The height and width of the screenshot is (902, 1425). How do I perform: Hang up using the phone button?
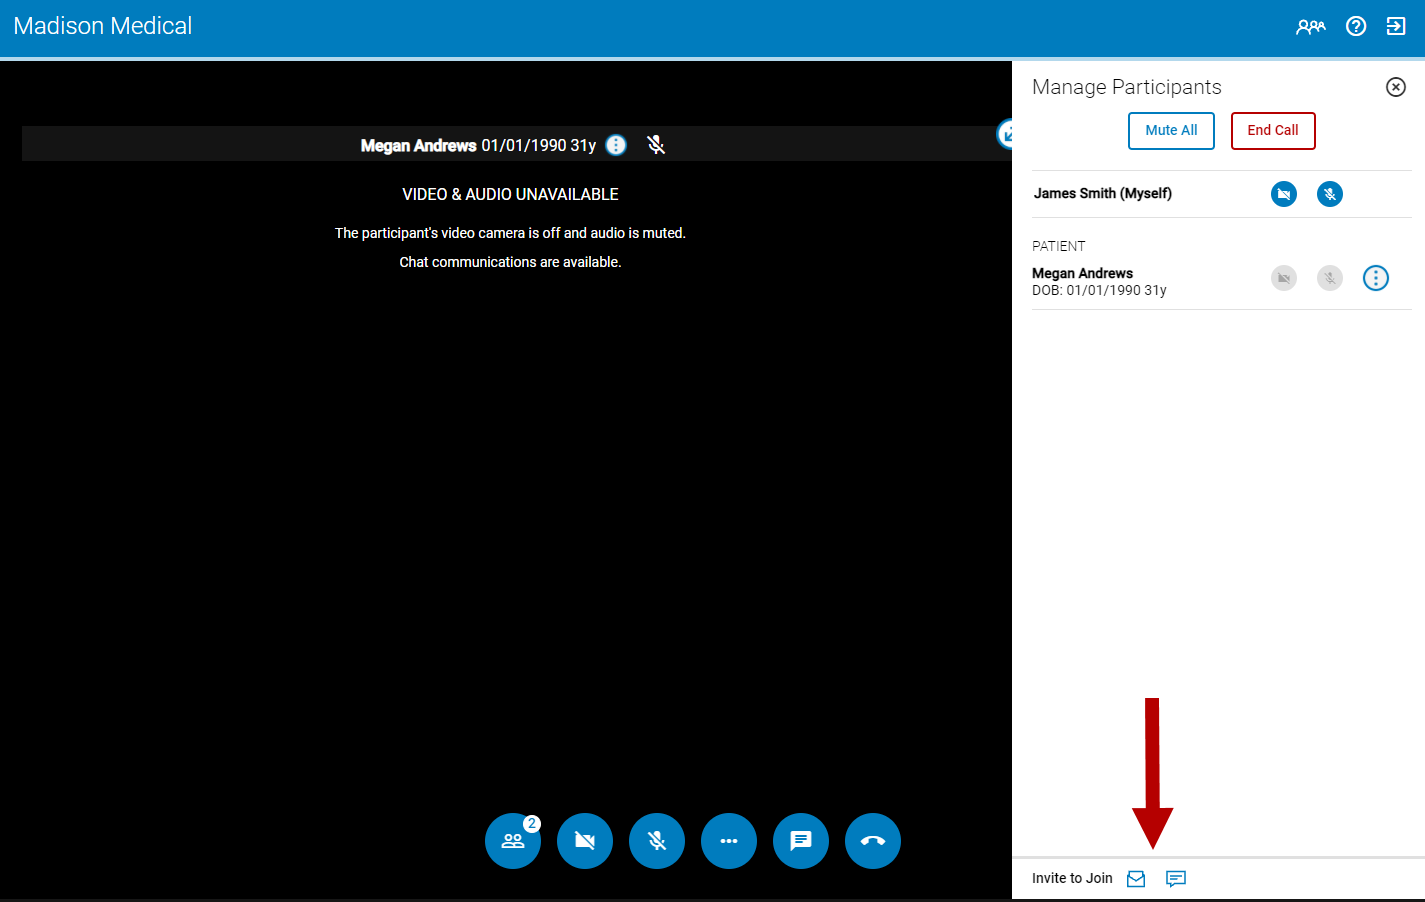coord(873,841)
